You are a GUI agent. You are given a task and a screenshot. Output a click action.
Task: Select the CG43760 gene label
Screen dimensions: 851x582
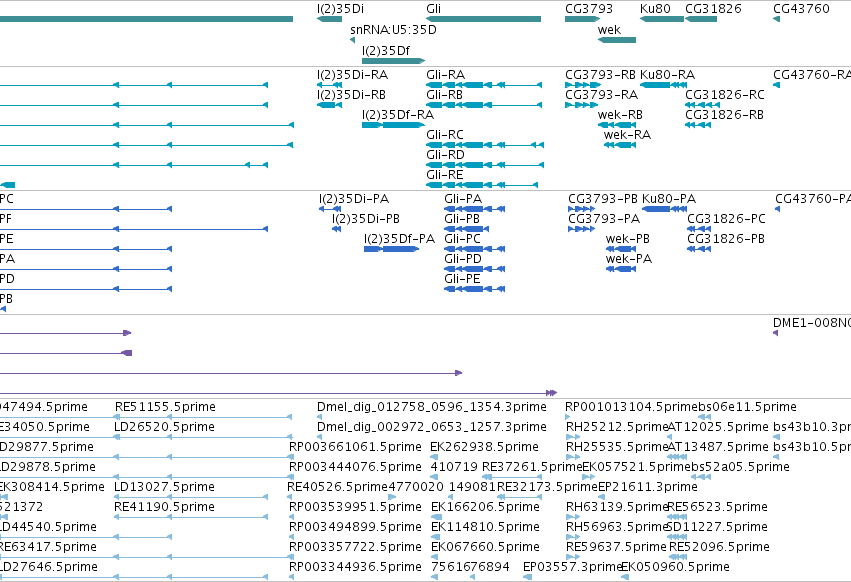point(801,9)
